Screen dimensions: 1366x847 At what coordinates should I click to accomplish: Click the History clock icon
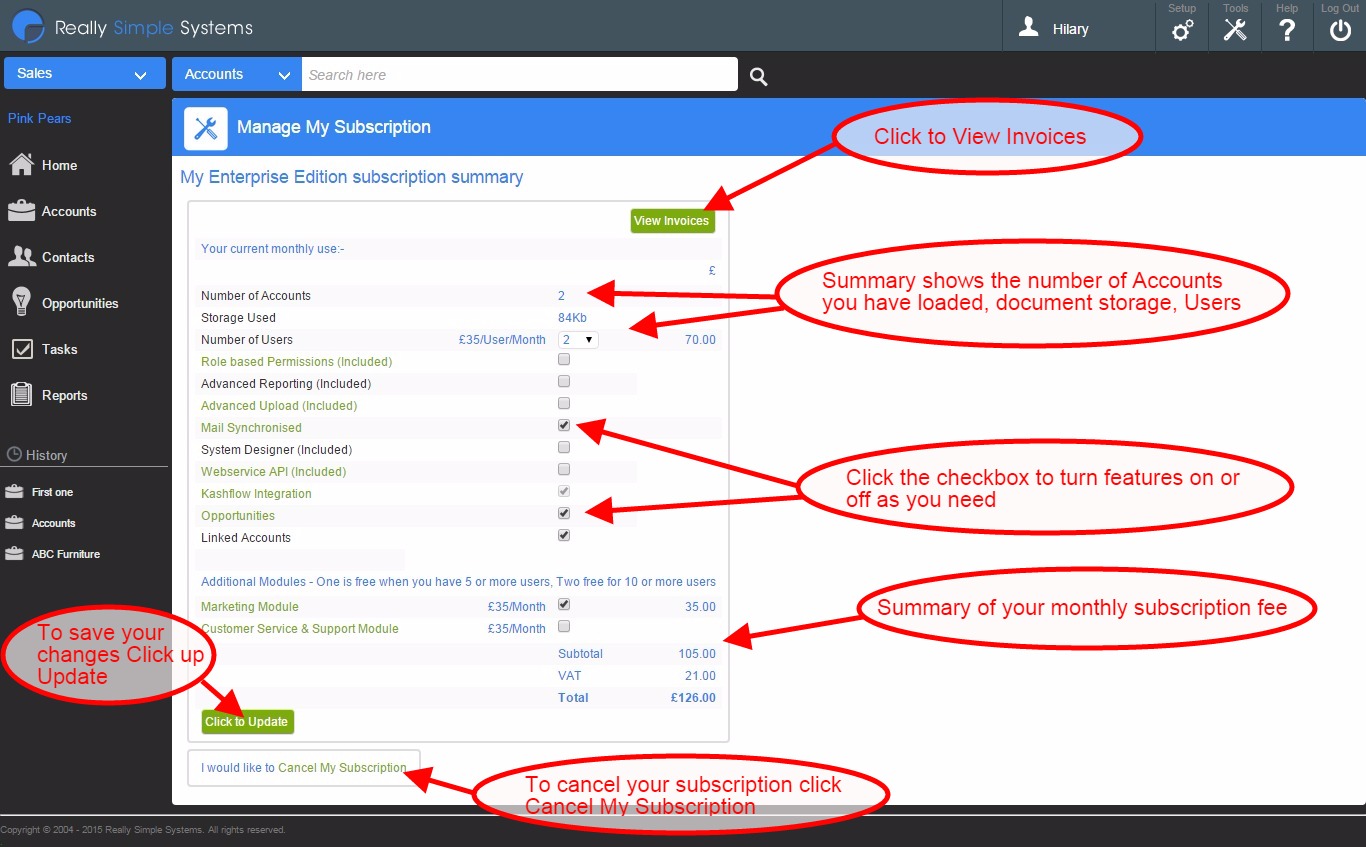pos(14,454)
